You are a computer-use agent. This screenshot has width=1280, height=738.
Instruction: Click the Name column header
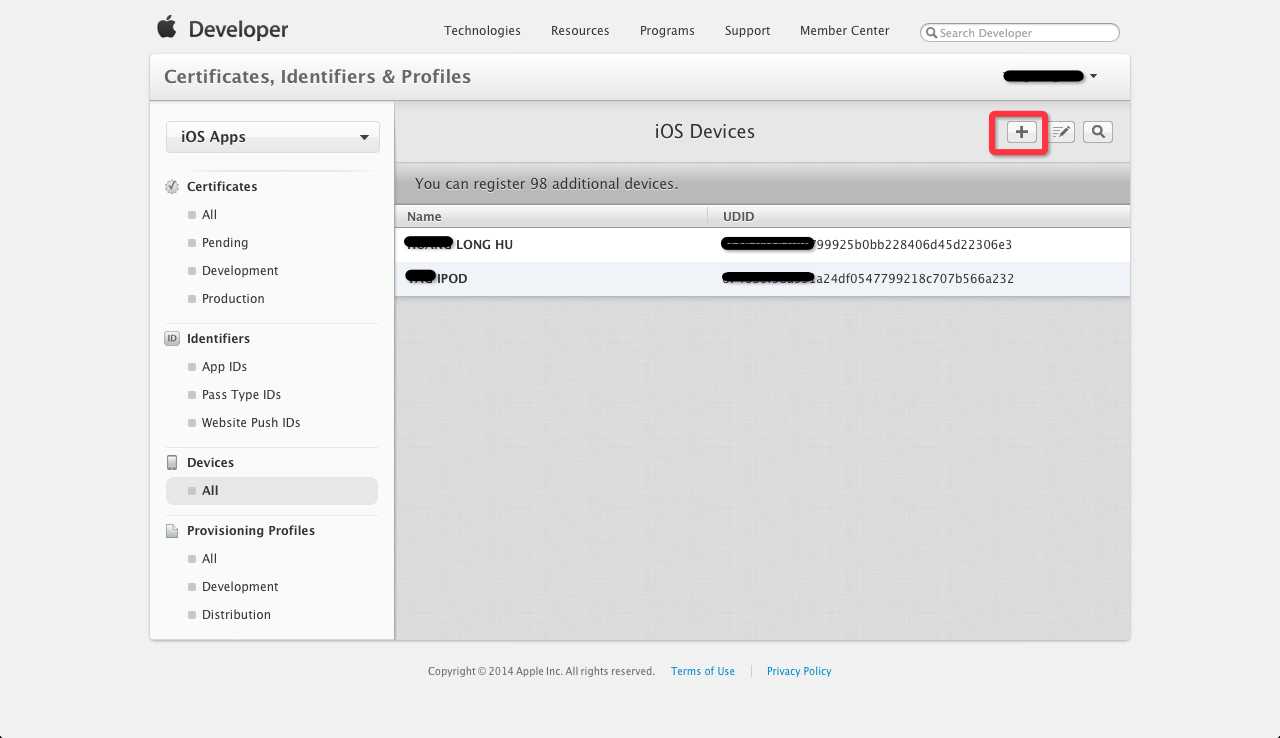point(424,216)
